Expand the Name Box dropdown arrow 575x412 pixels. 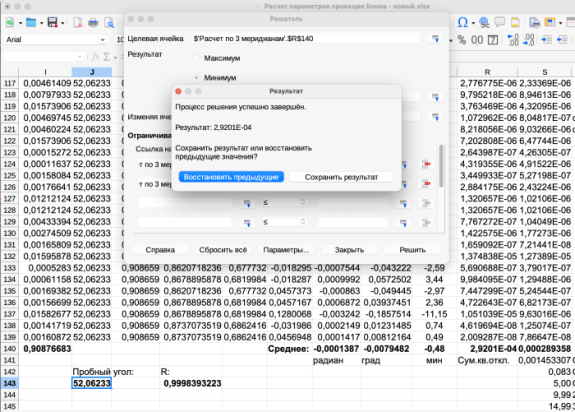tap(79, 57)
